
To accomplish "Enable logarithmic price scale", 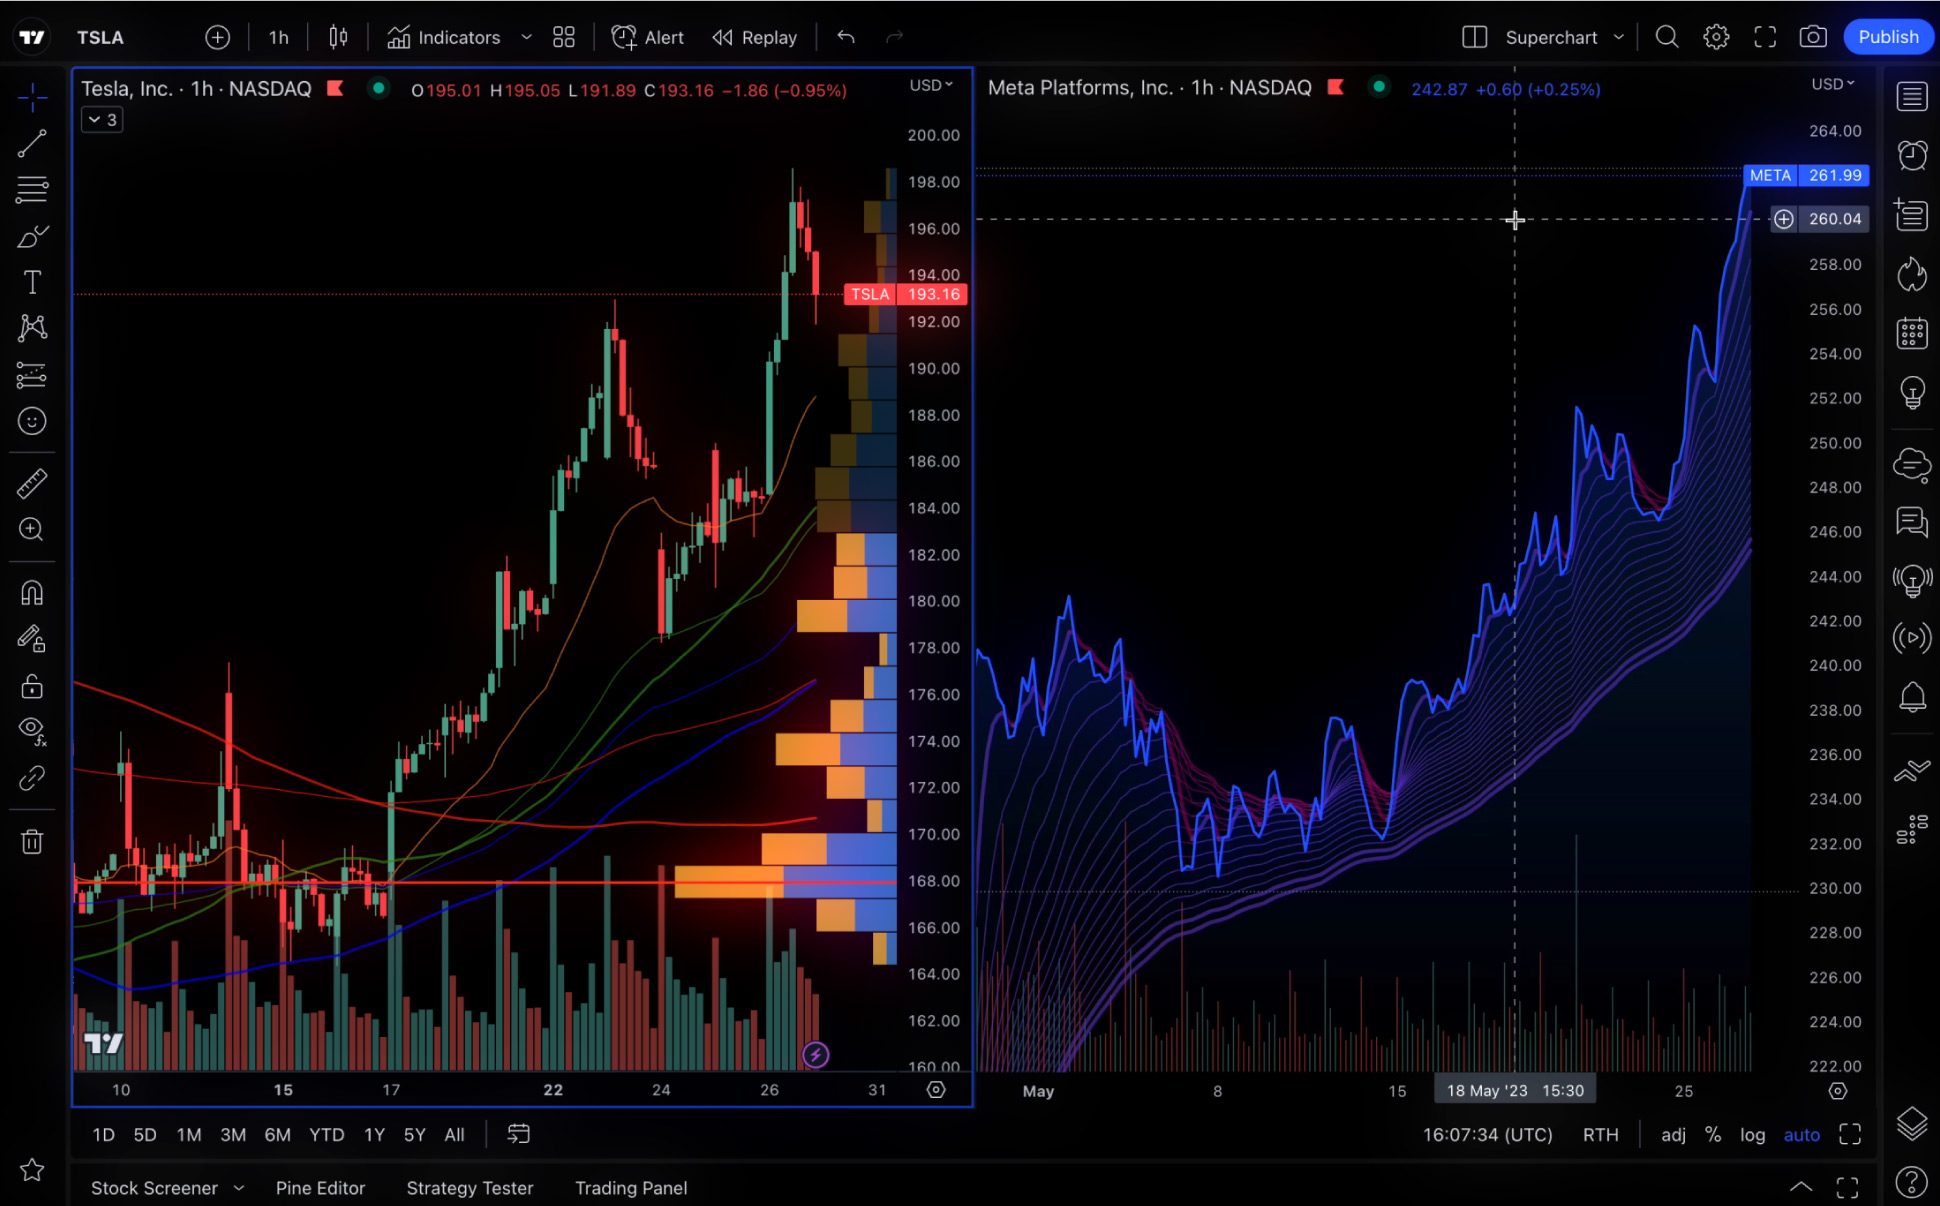I will 1752,1135.
